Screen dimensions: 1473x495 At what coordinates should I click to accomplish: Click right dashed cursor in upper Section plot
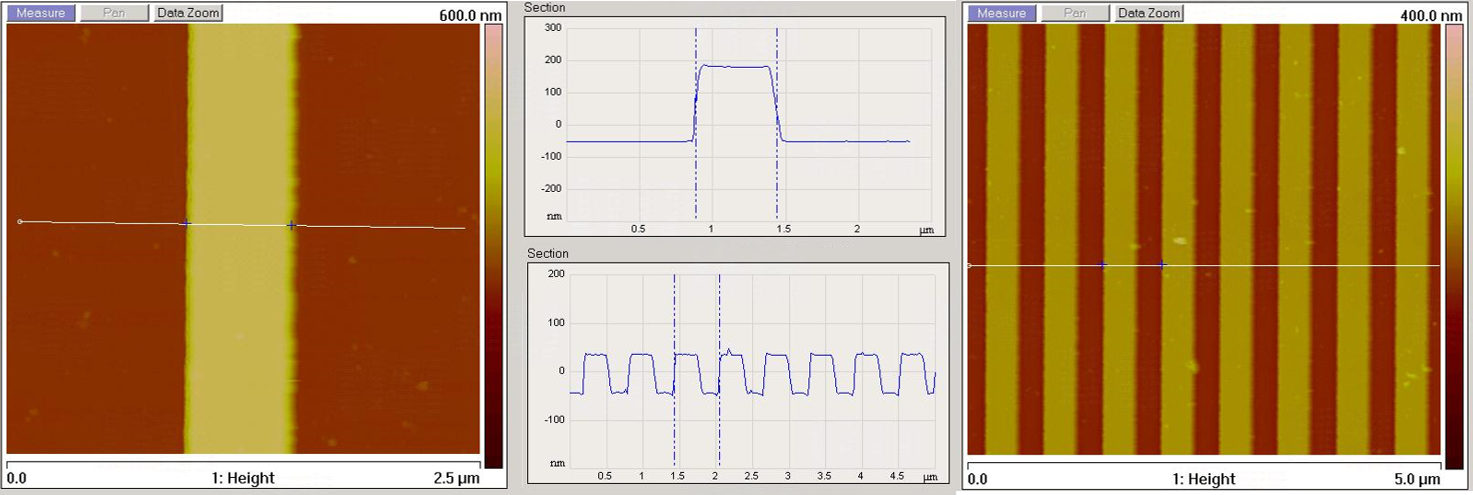pos(777,123)
